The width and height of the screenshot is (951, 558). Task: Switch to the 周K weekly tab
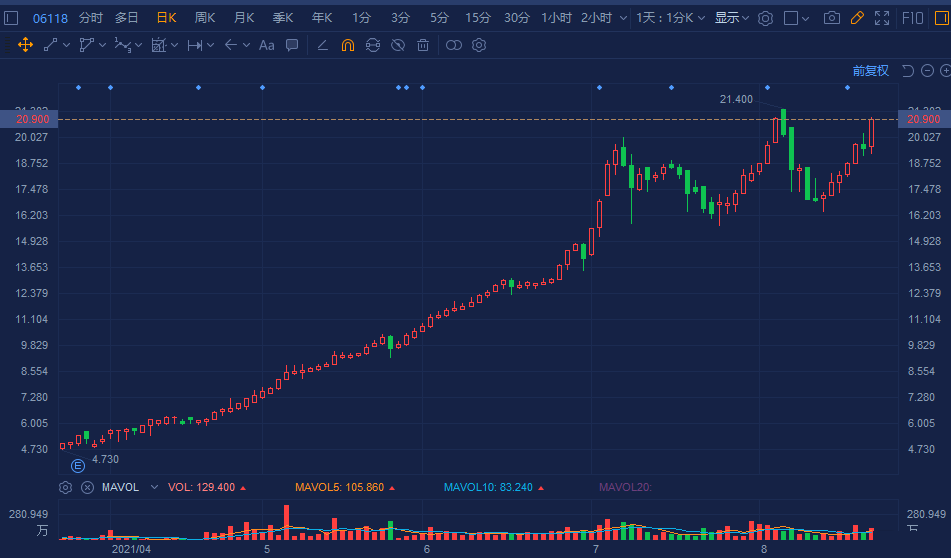pyautogui.click(x=205, y=18)
